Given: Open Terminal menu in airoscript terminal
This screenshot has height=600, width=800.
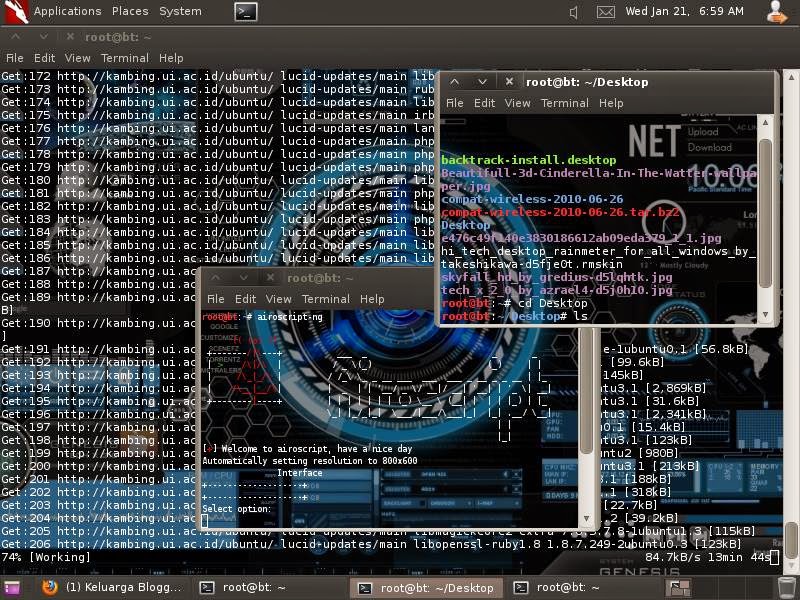Looking at the screenshot, I should tap(326, 299).
